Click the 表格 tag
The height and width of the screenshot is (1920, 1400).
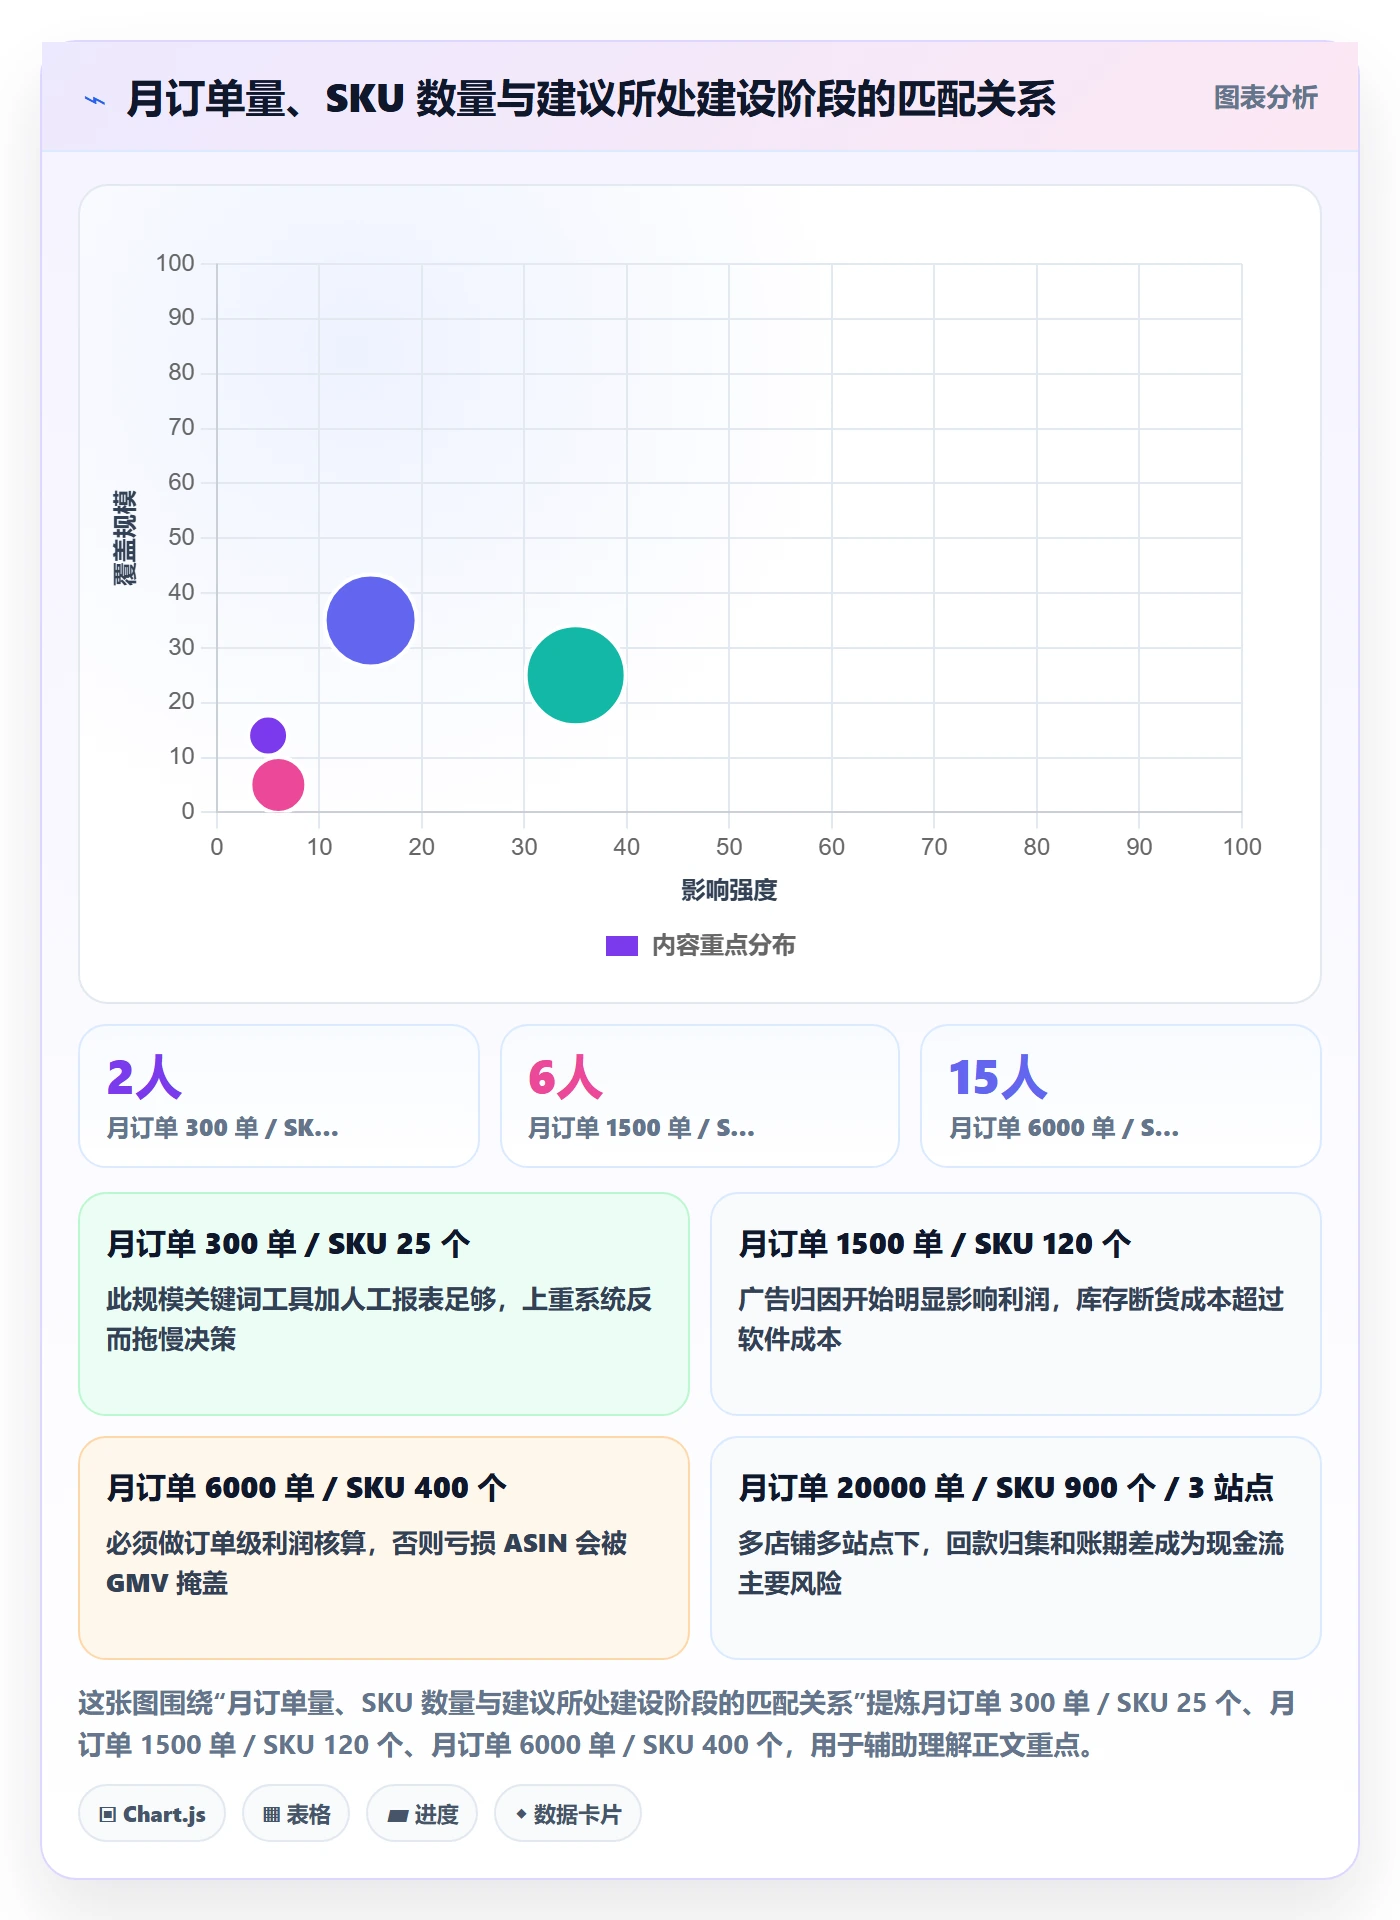tap(296, 1814)
